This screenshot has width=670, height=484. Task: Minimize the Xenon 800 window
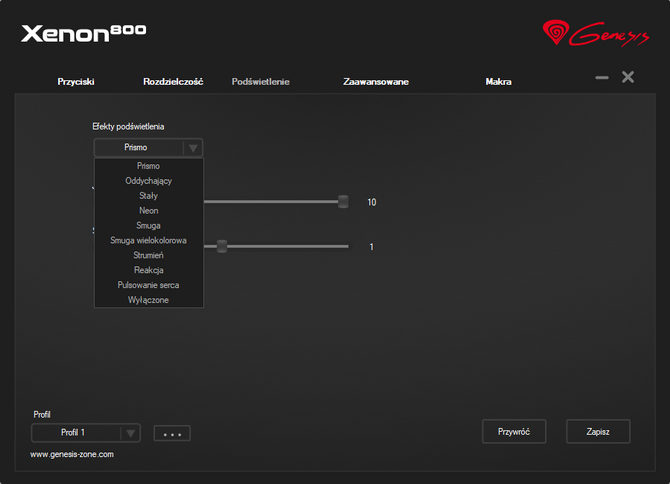pyautogui.click(x=602, y=77)
